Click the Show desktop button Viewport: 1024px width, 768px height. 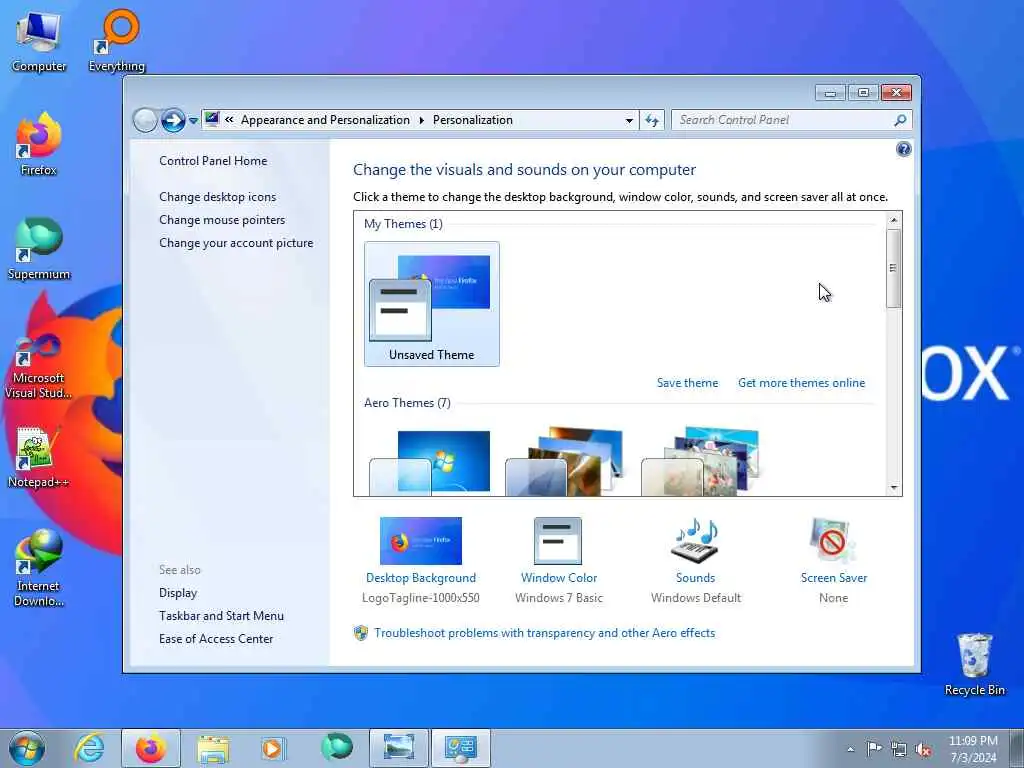[1017, 748]
